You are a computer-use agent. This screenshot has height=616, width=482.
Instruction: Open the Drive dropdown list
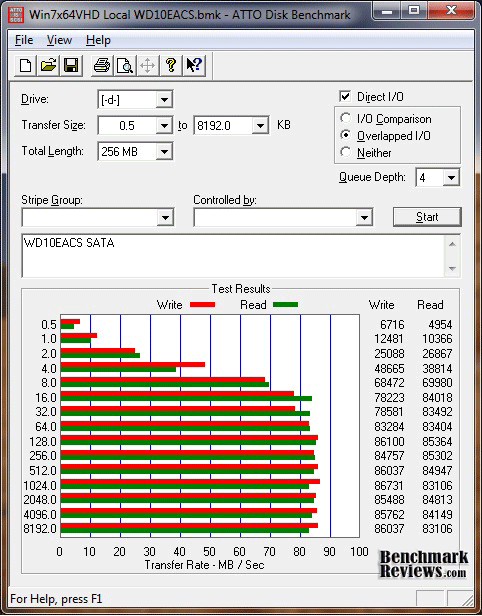point(164,100)
